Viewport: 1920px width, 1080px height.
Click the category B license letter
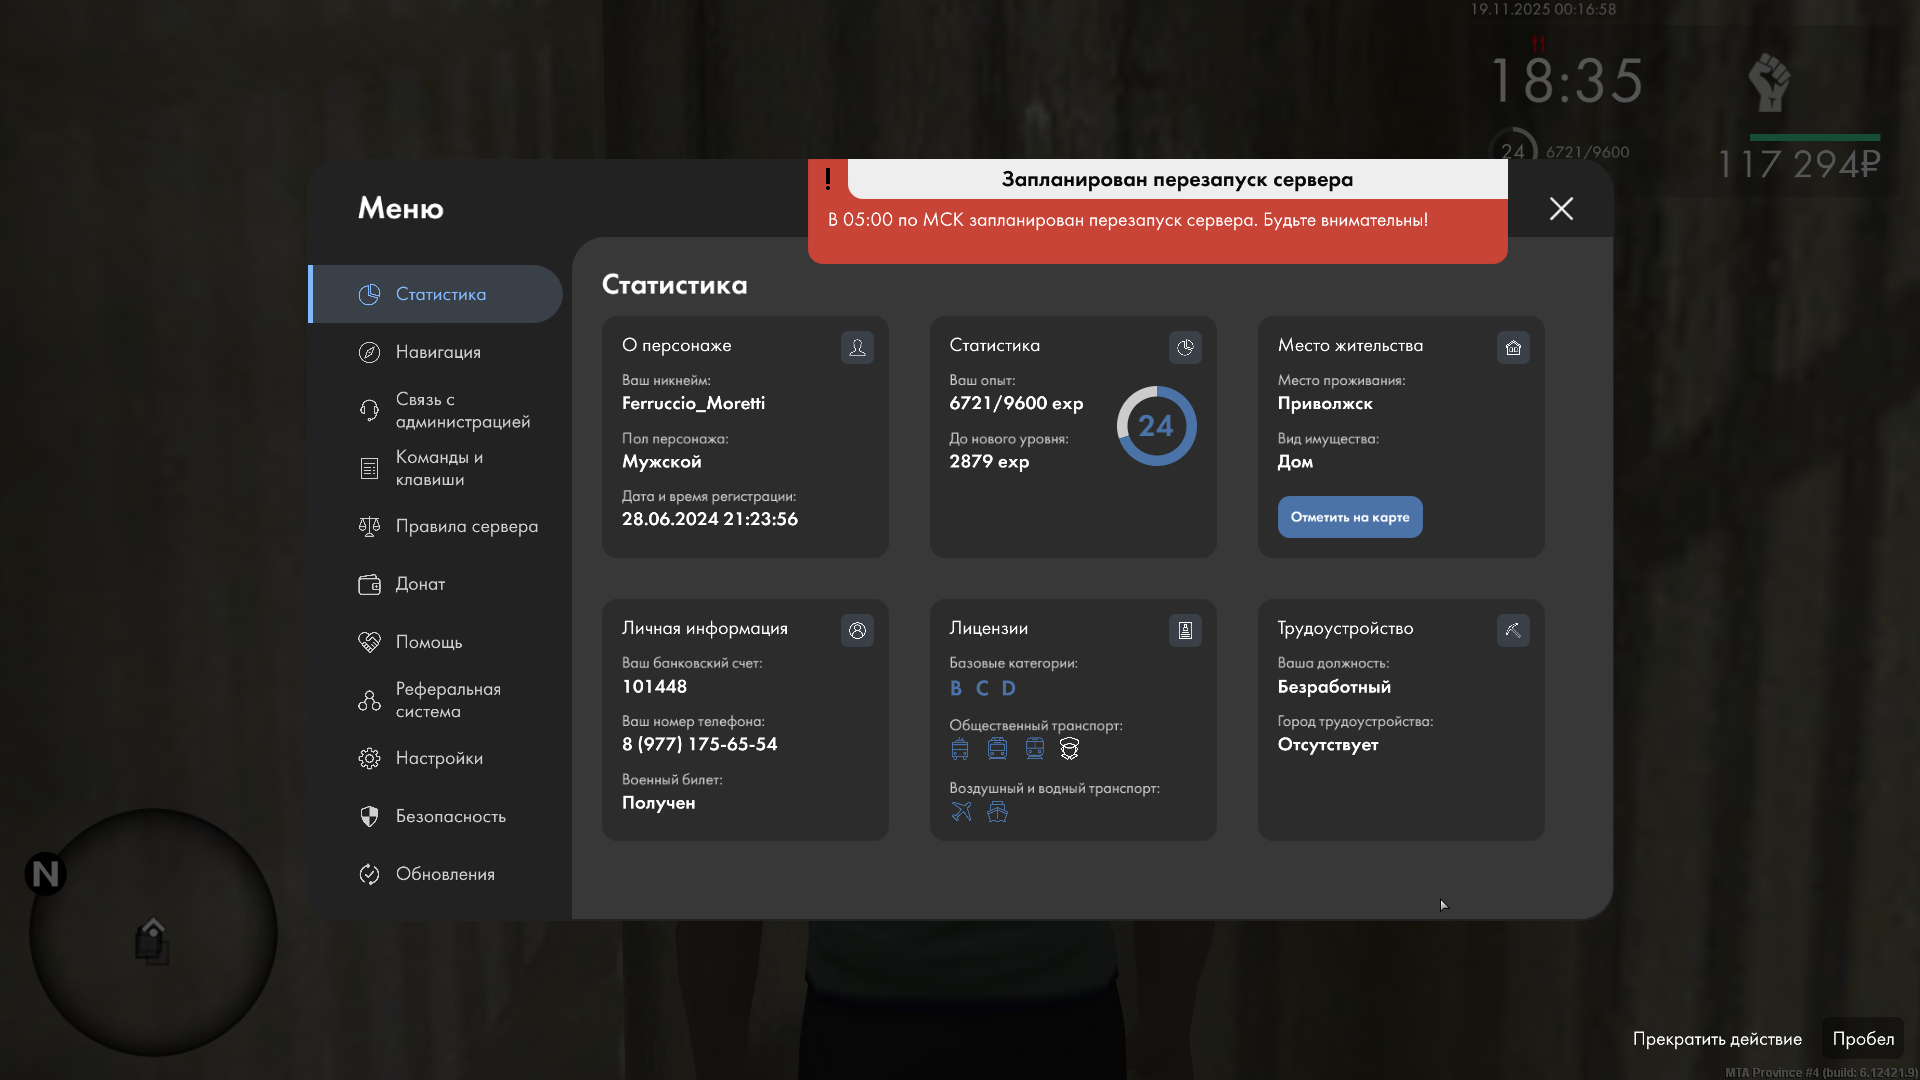[956, 688]
